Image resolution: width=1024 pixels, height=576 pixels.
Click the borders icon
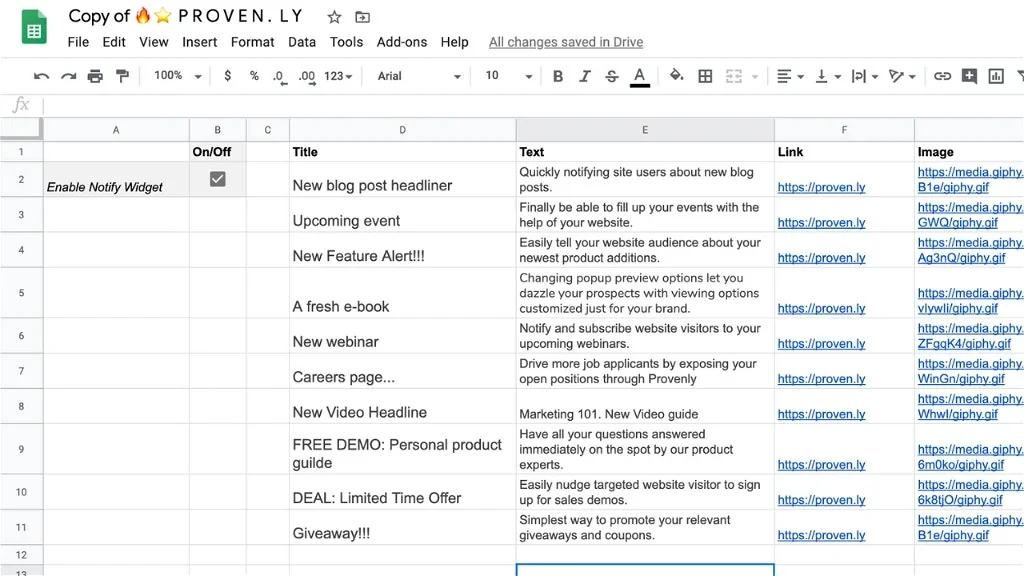[x=705, y=76]
